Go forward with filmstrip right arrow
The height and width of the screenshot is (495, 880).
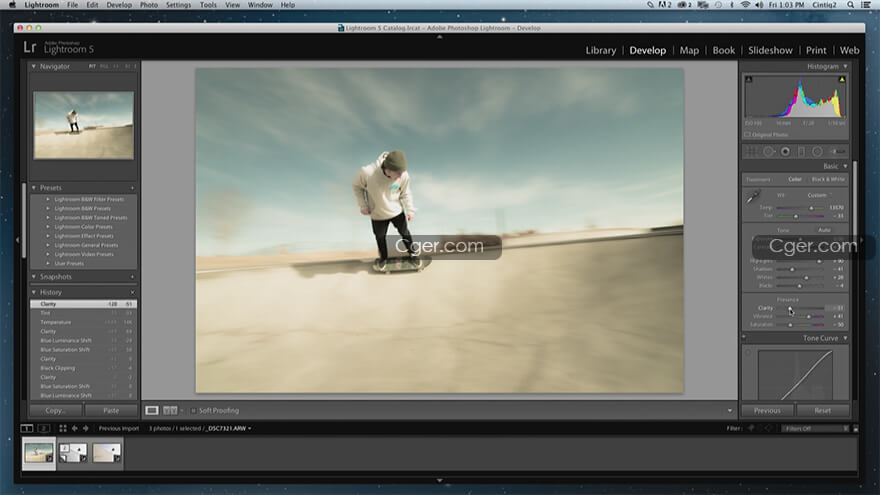(x=86, y=428)
